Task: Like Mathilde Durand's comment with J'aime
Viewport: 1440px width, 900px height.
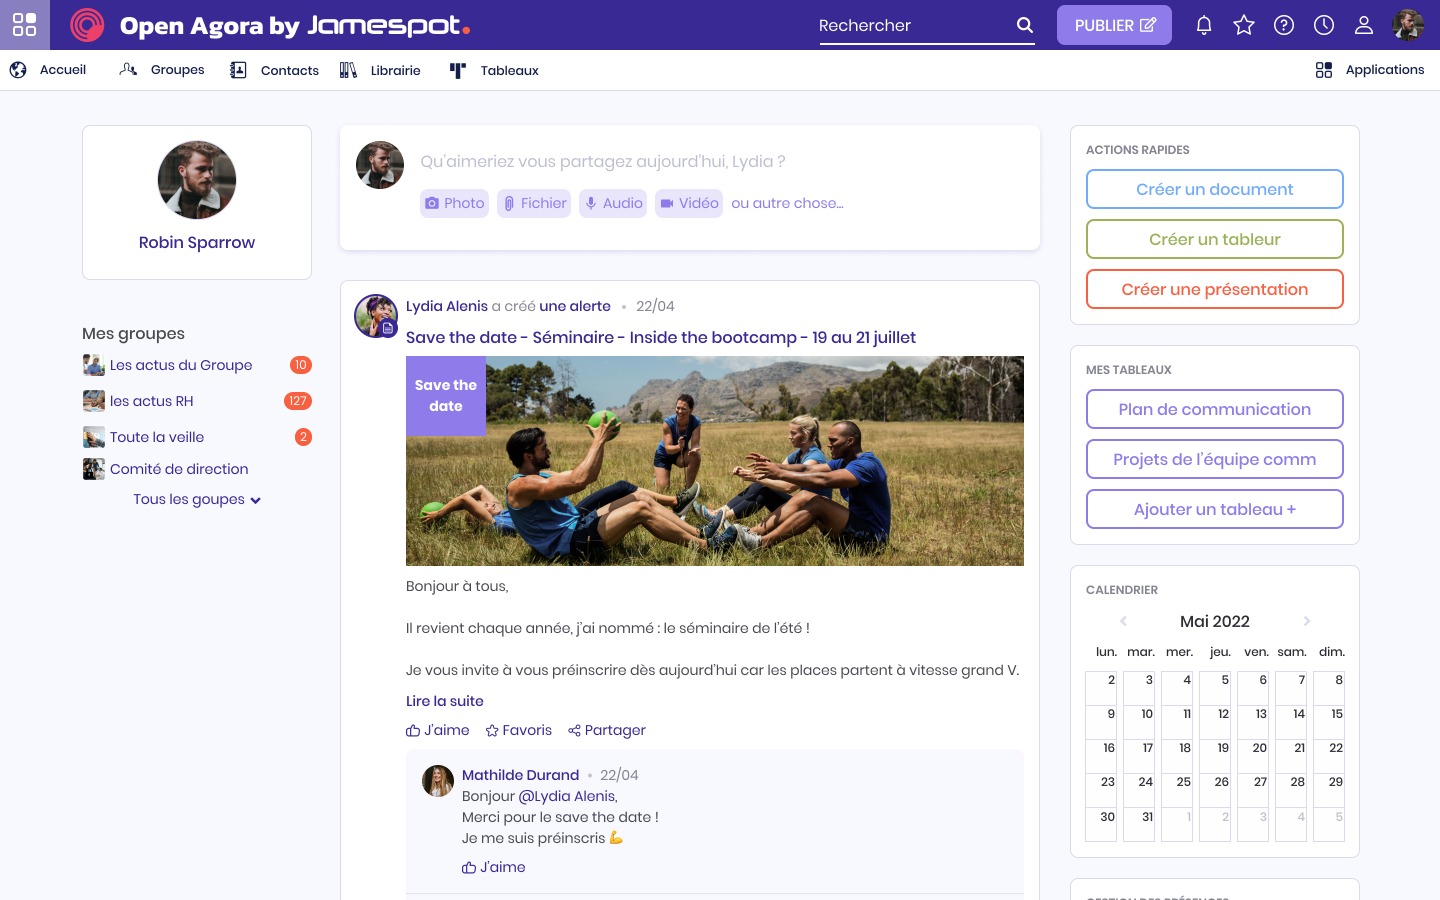Action: coord(494,867)
